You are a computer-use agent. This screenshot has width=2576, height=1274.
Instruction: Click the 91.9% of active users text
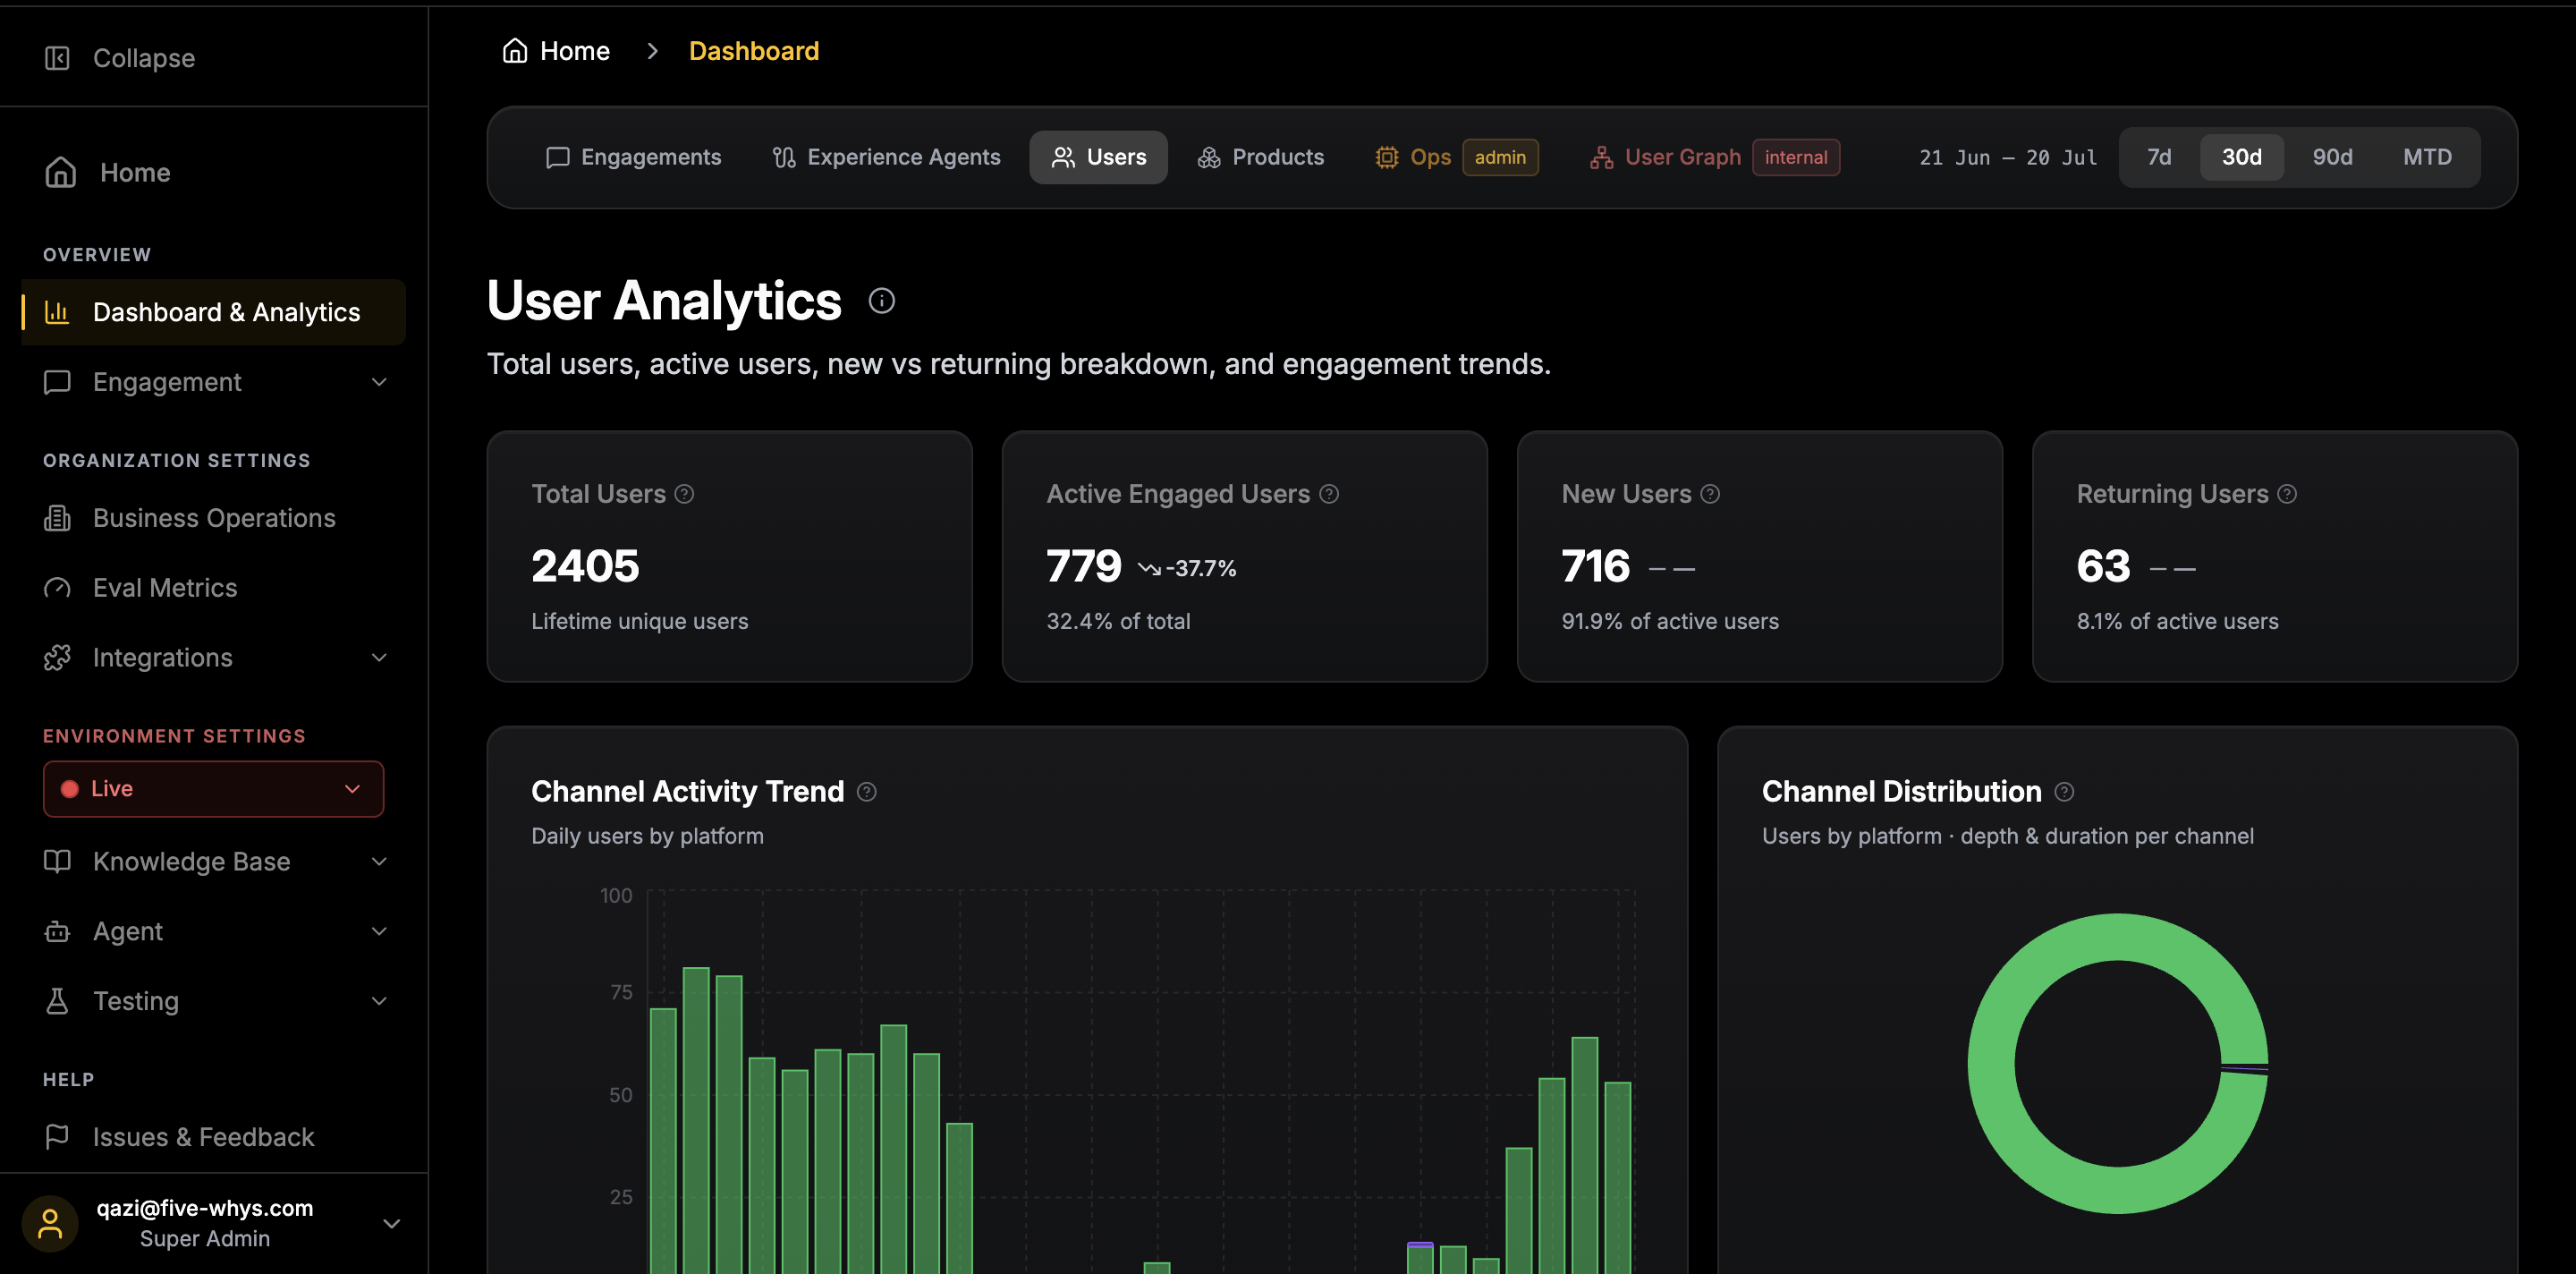1670,621
